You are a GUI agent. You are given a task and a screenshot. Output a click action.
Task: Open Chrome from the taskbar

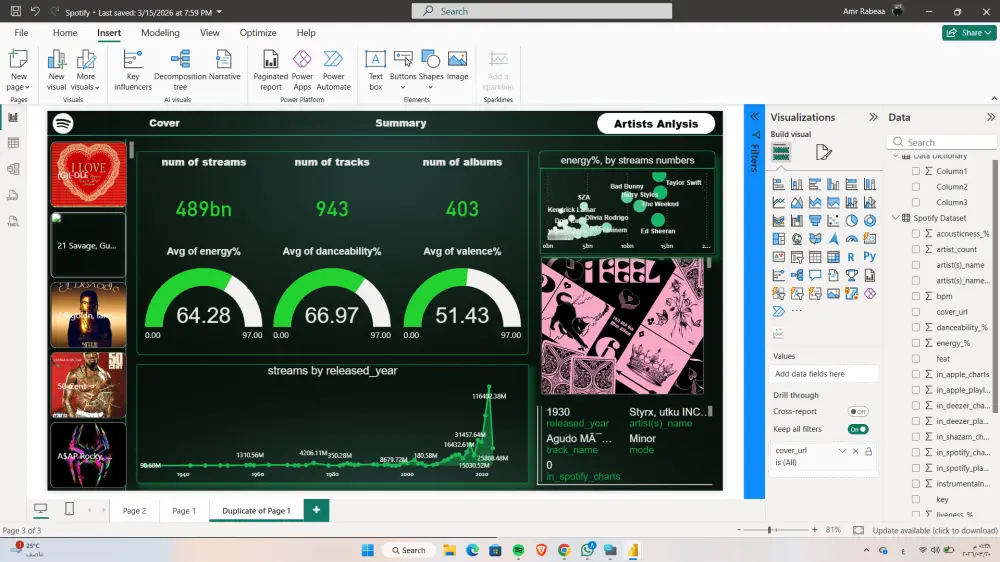coord(564,550)
